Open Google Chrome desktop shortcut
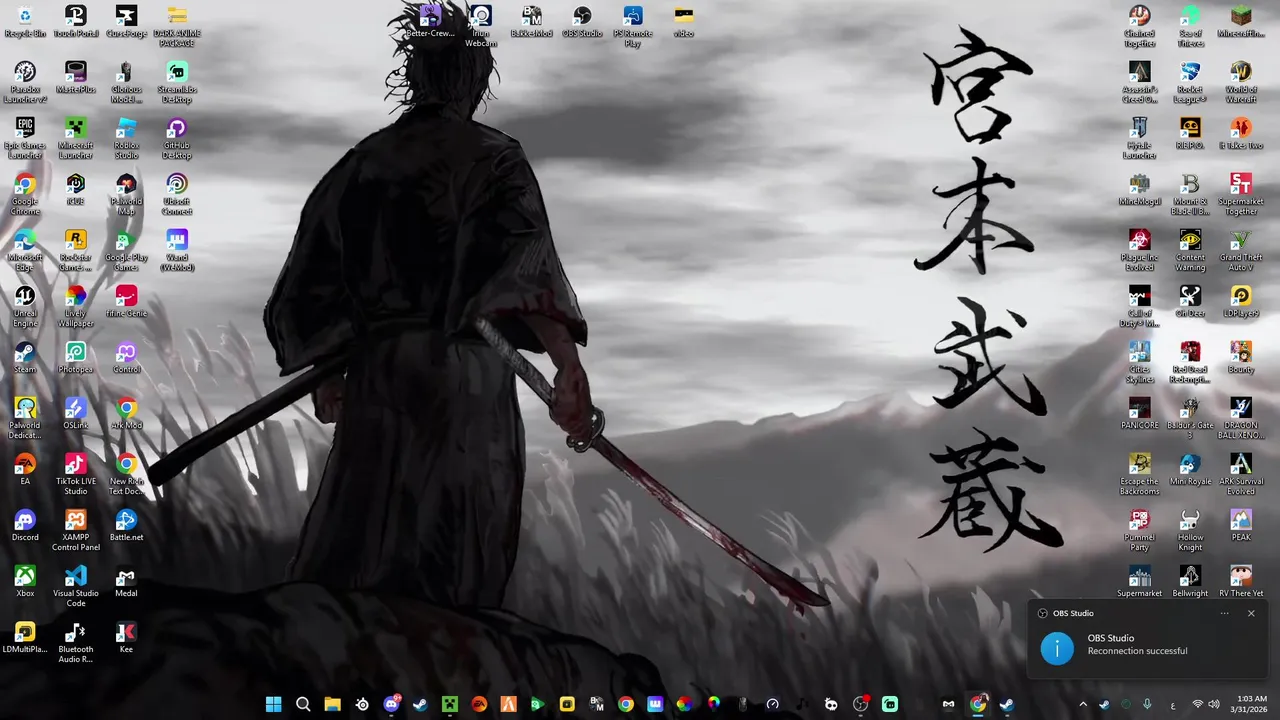 coord(25,195)
